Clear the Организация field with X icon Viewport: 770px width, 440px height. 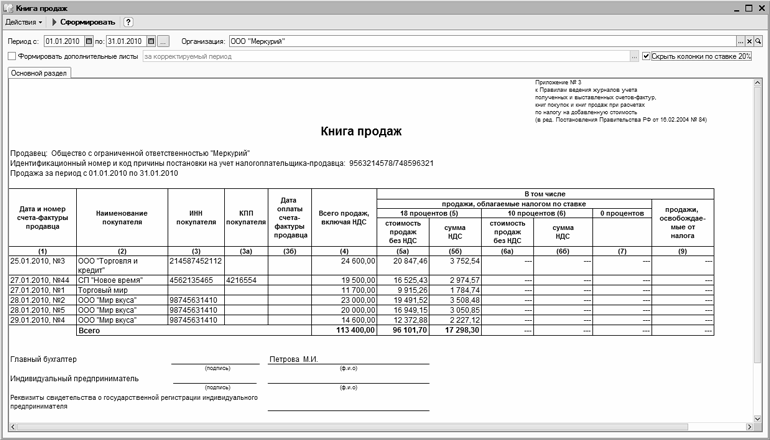point(752,41)
